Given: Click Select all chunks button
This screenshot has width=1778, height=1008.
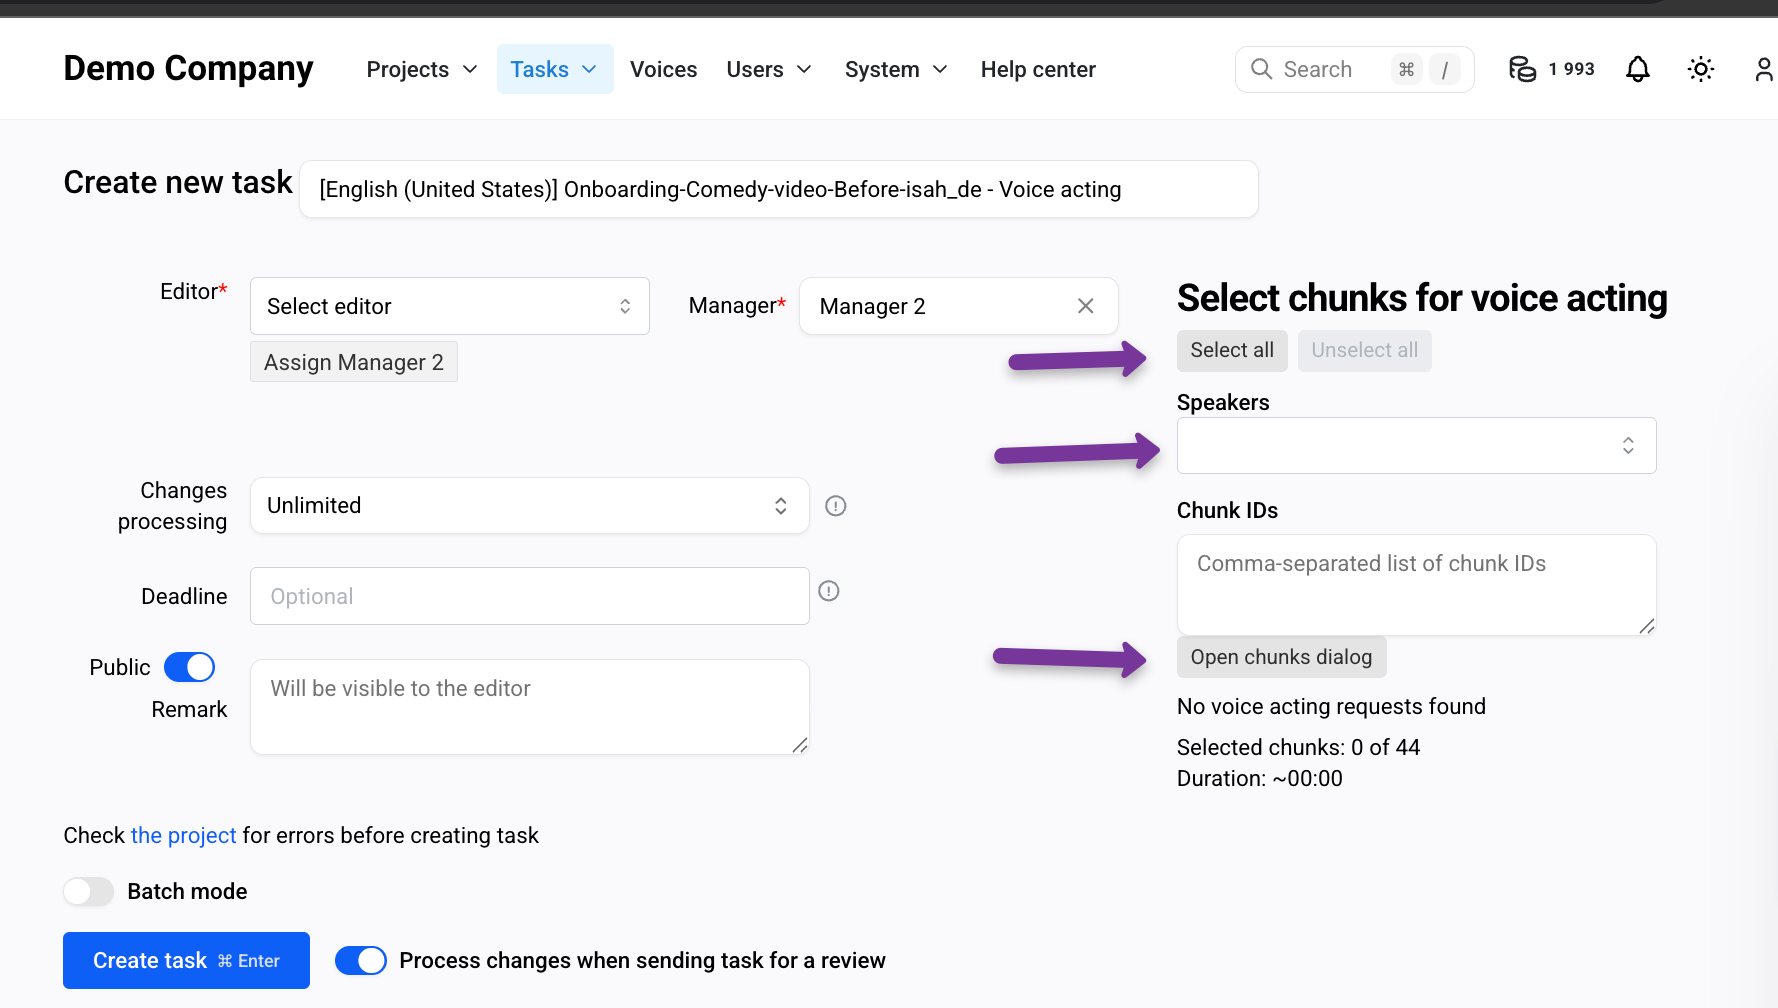Looking at the screenshot, I should pyautogui.click(x=1232, y=350).
